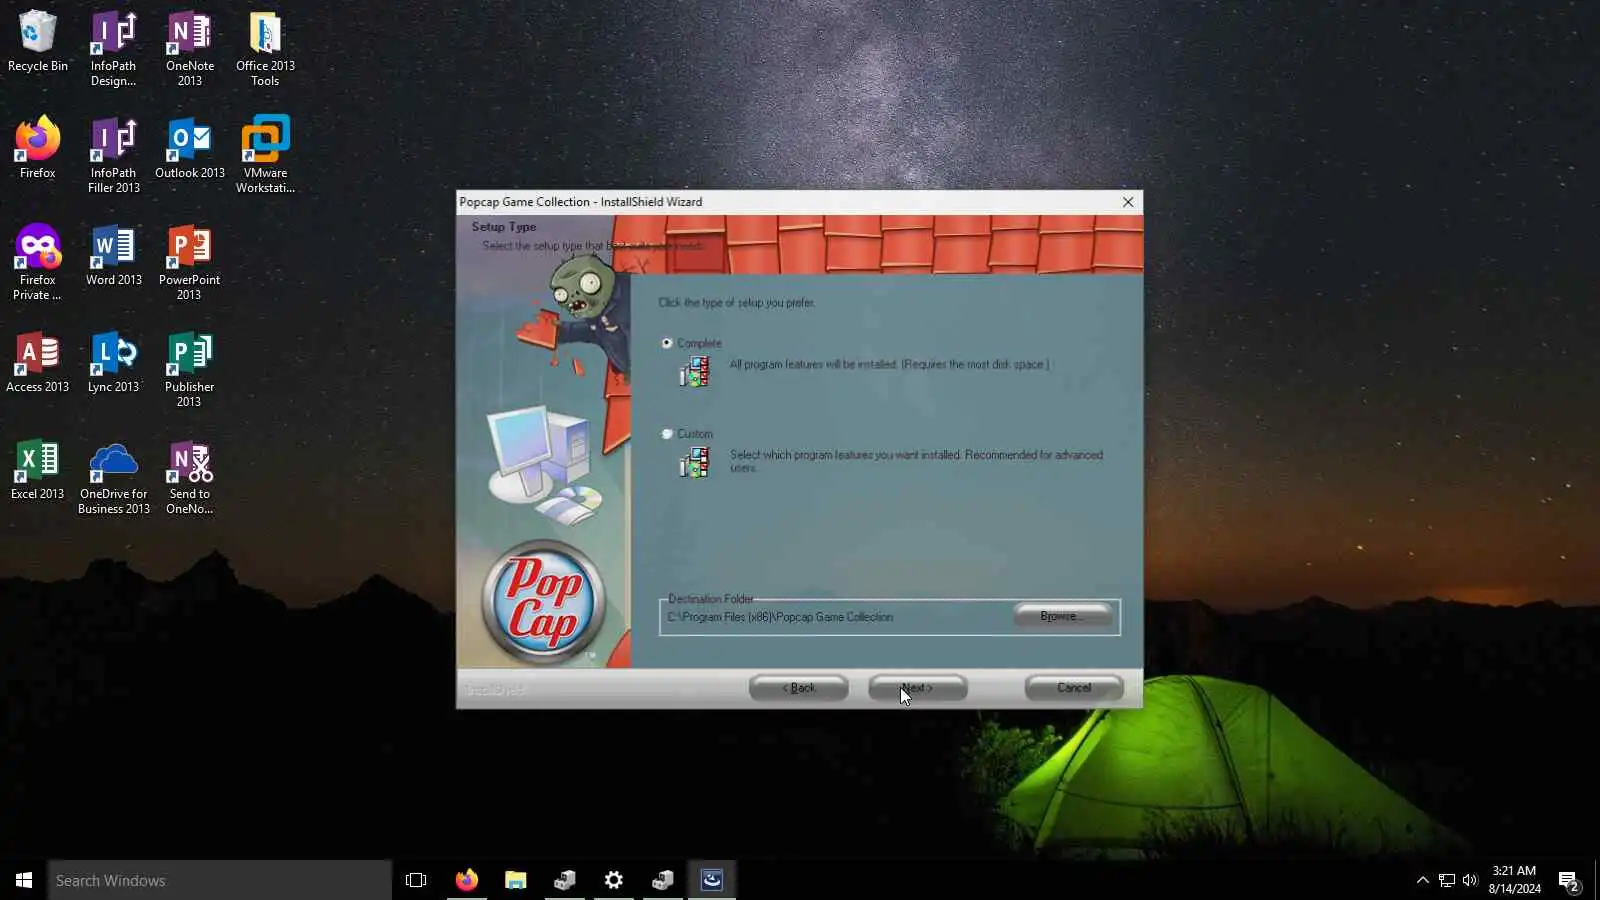Viewport: 1600px width, 900px height.
Task: Open Settings gear on the taskbar
Action: (613, 880)
